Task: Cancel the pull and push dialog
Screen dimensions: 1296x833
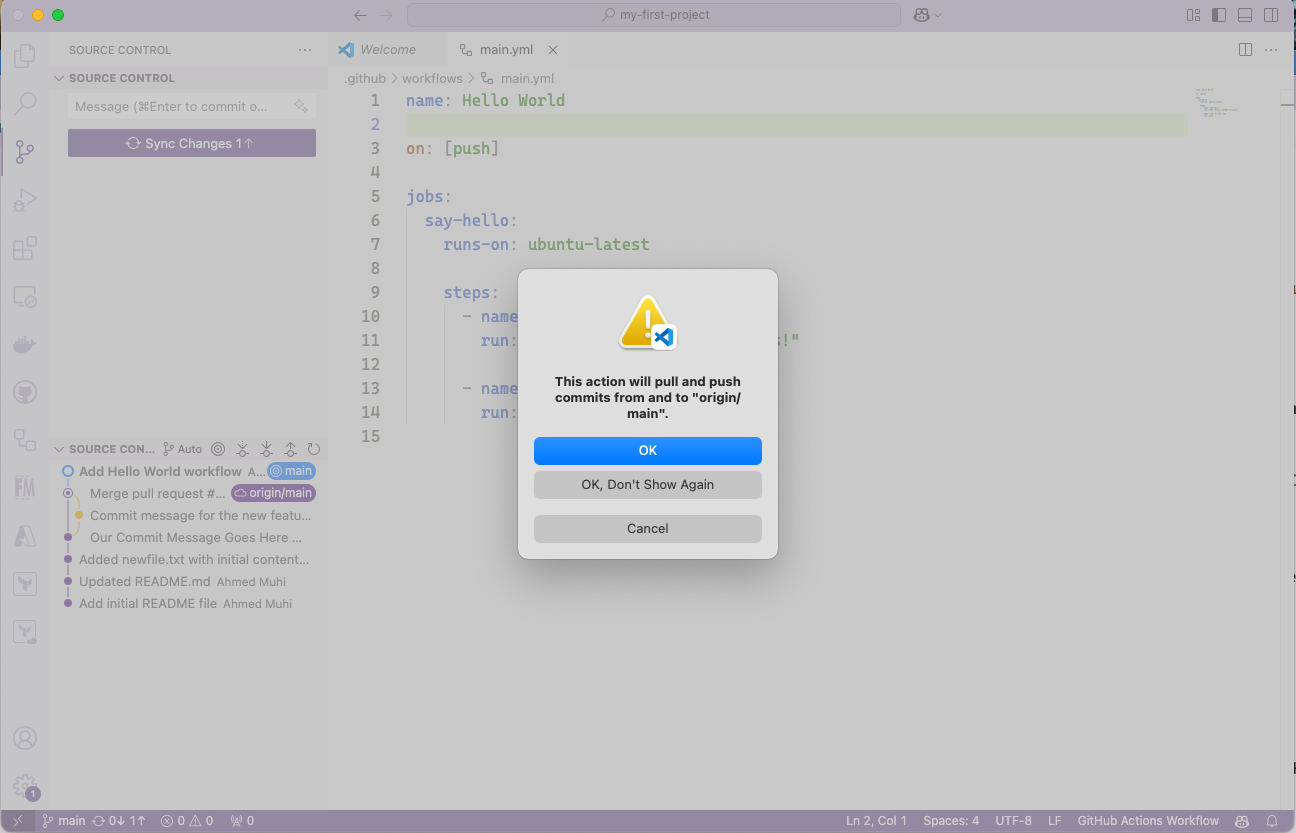Action: [647, 529]
